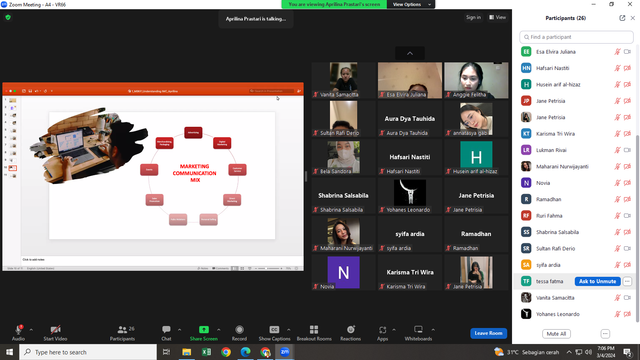Click the green encryption shield icon
640x360 pixels.
point(8,18)
